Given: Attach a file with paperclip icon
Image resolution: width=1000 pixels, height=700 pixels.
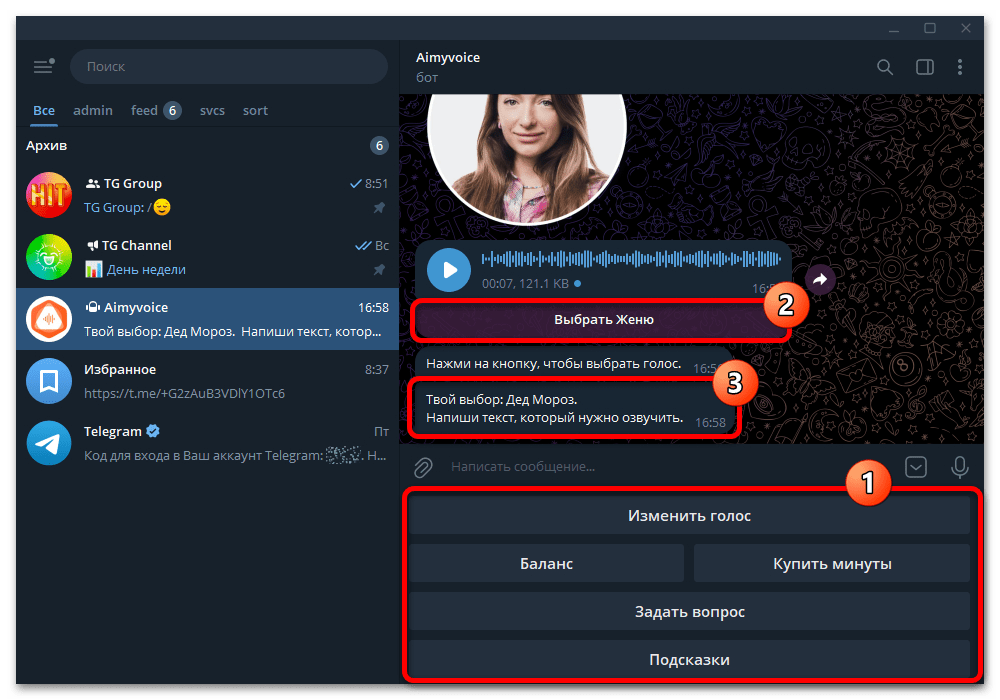Looking at the screenshot, I should point(423,467).
